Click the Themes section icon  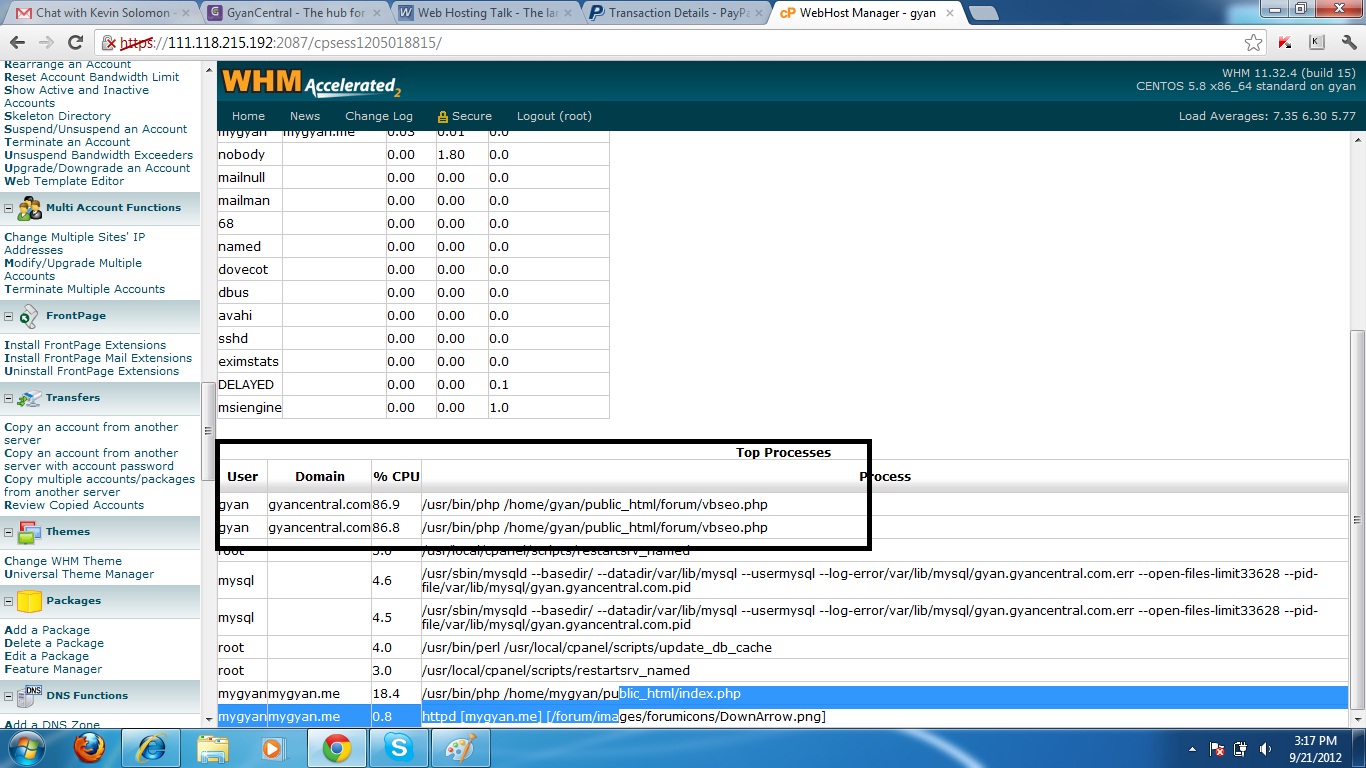click(29, 532)
